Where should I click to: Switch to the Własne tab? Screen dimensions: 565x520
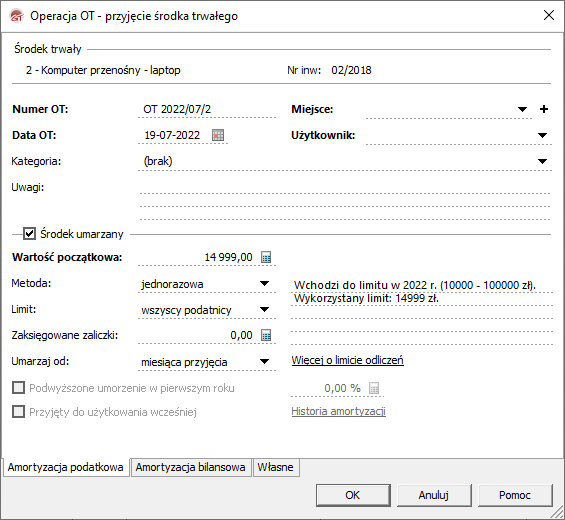pos(276,467)
